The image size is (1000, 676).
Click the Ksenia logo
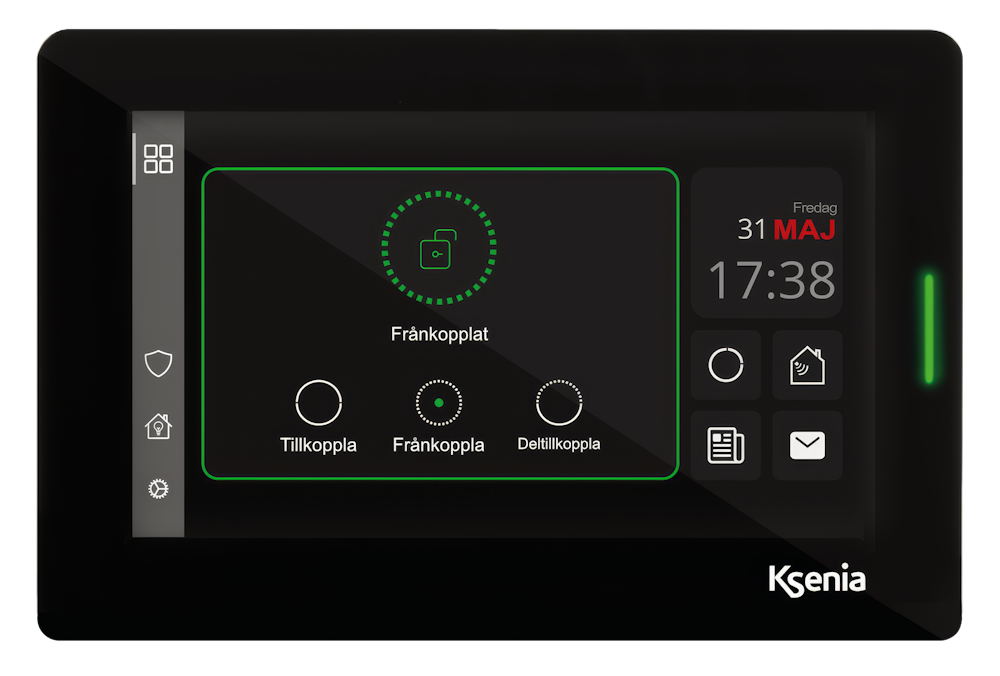(x=816, y=580)
